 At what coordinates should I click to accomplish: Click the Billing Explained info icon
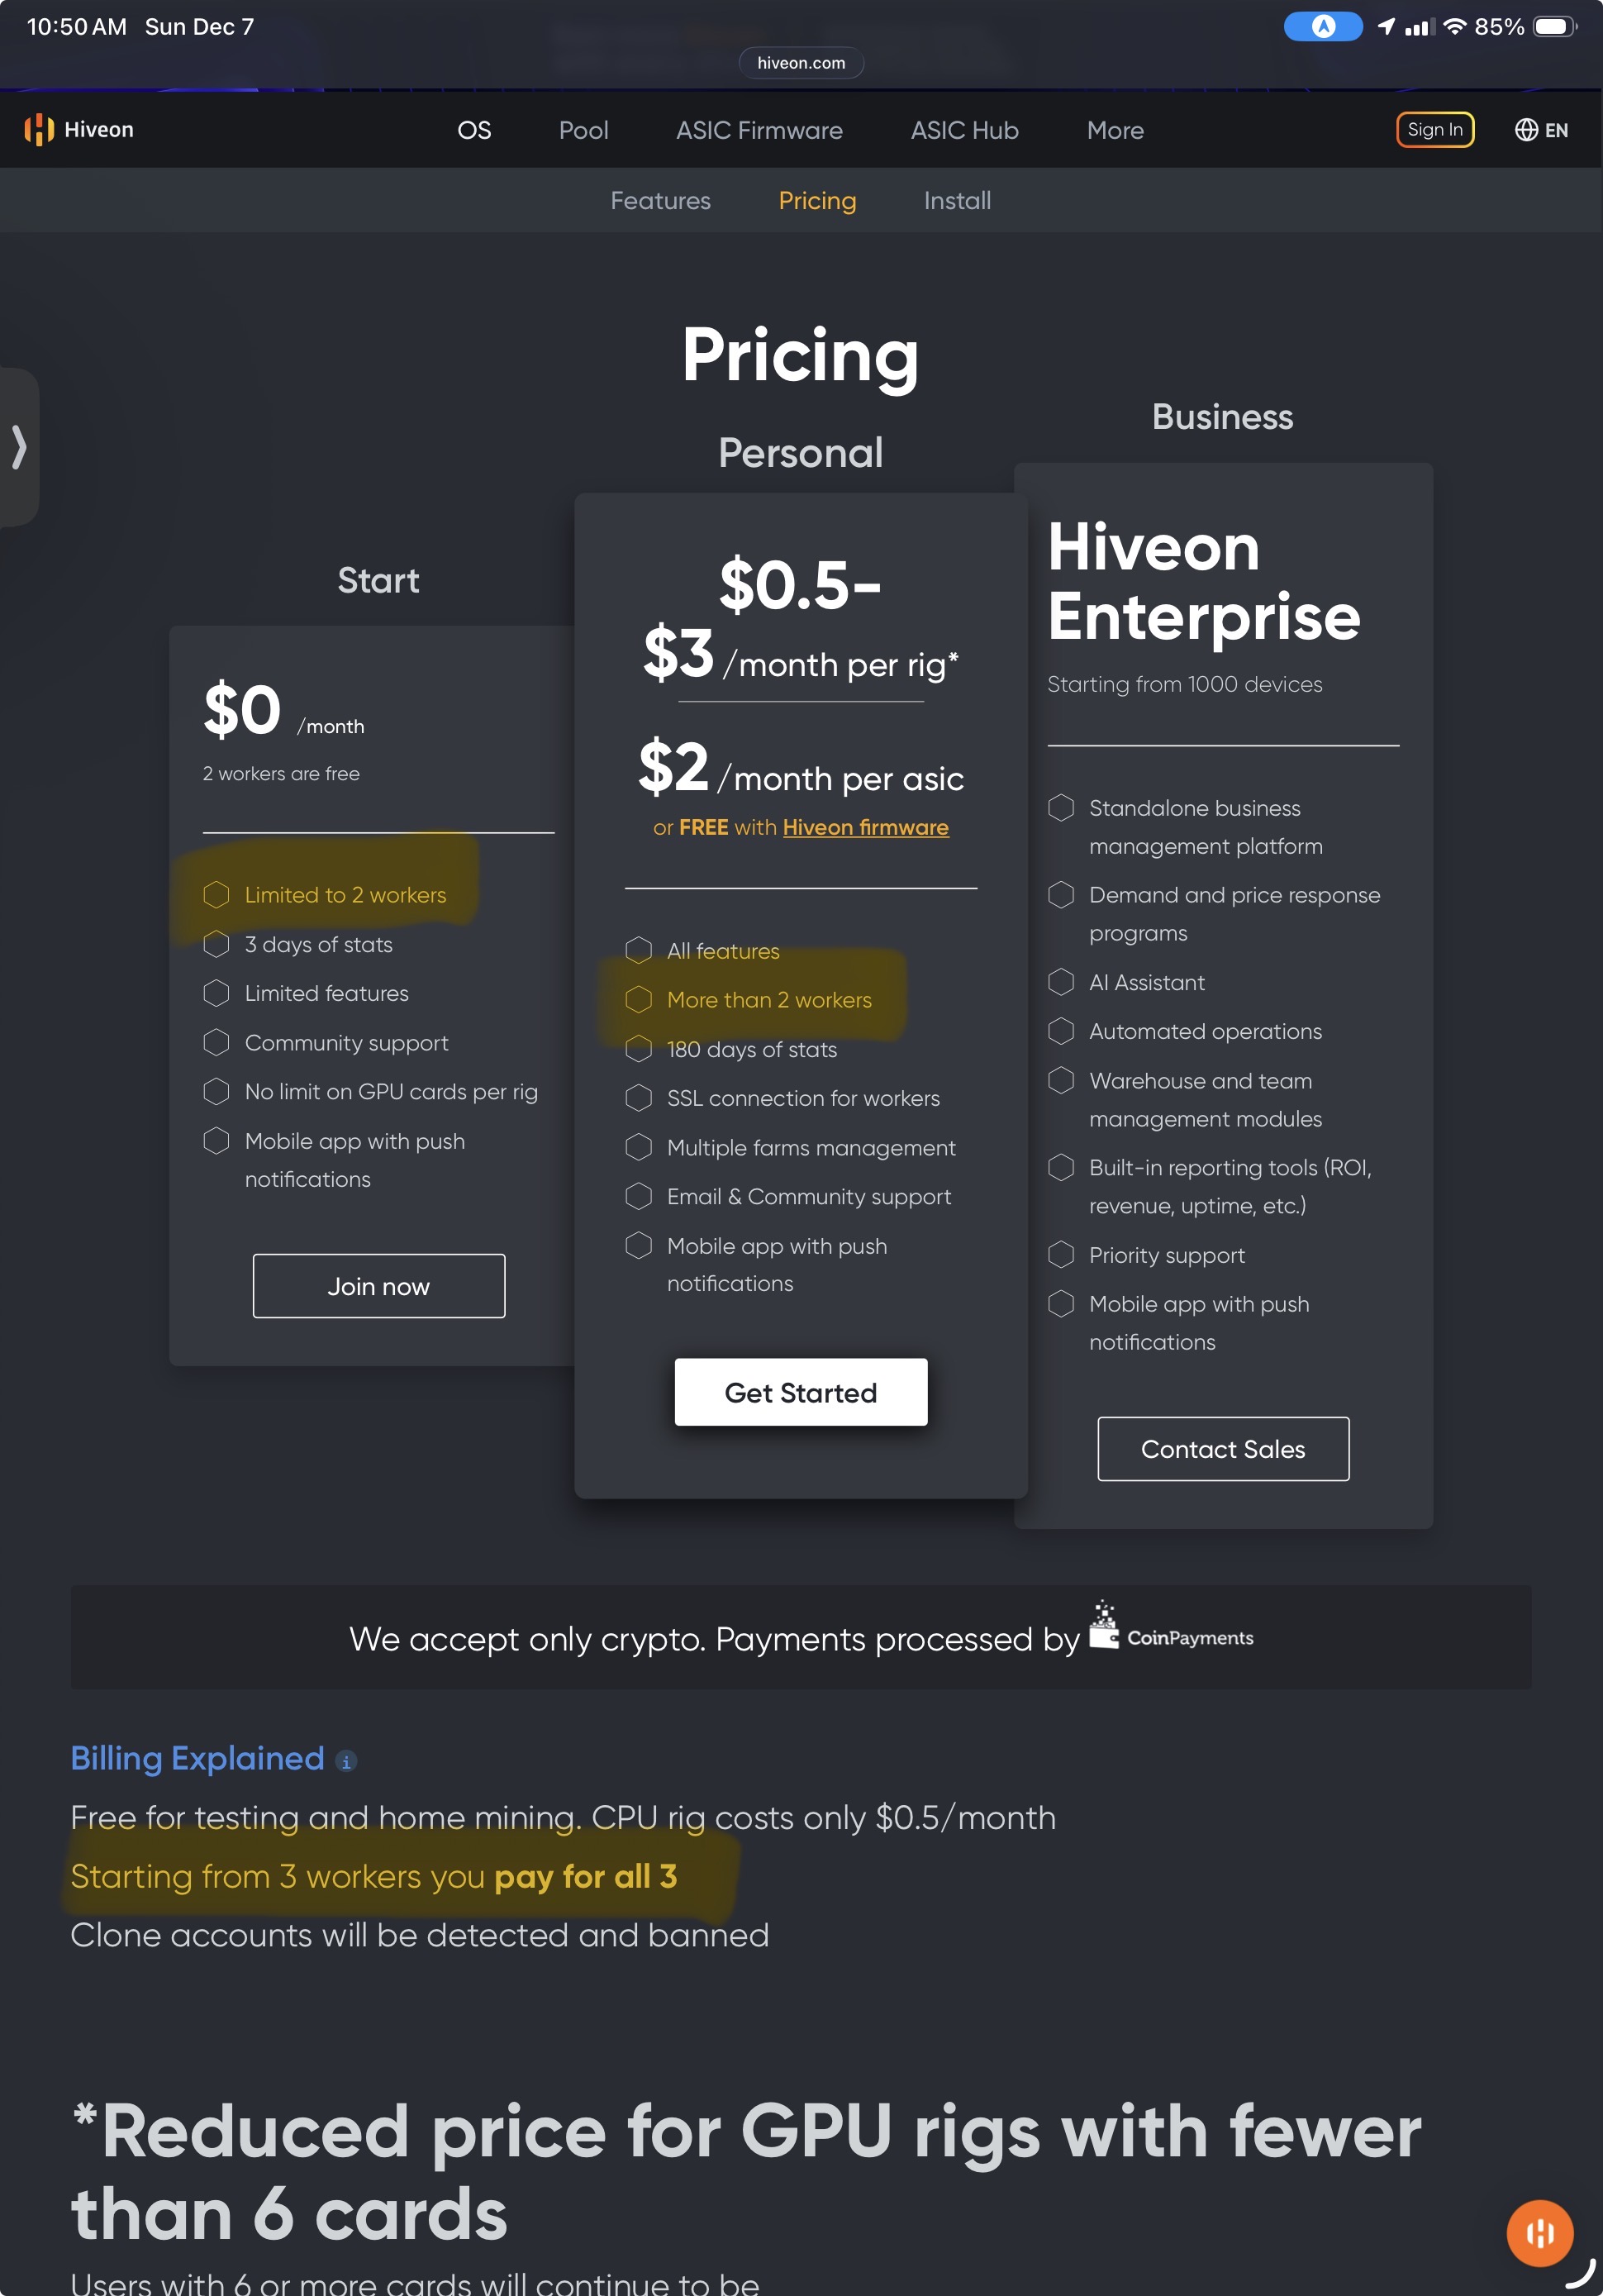pos(346,1761)
